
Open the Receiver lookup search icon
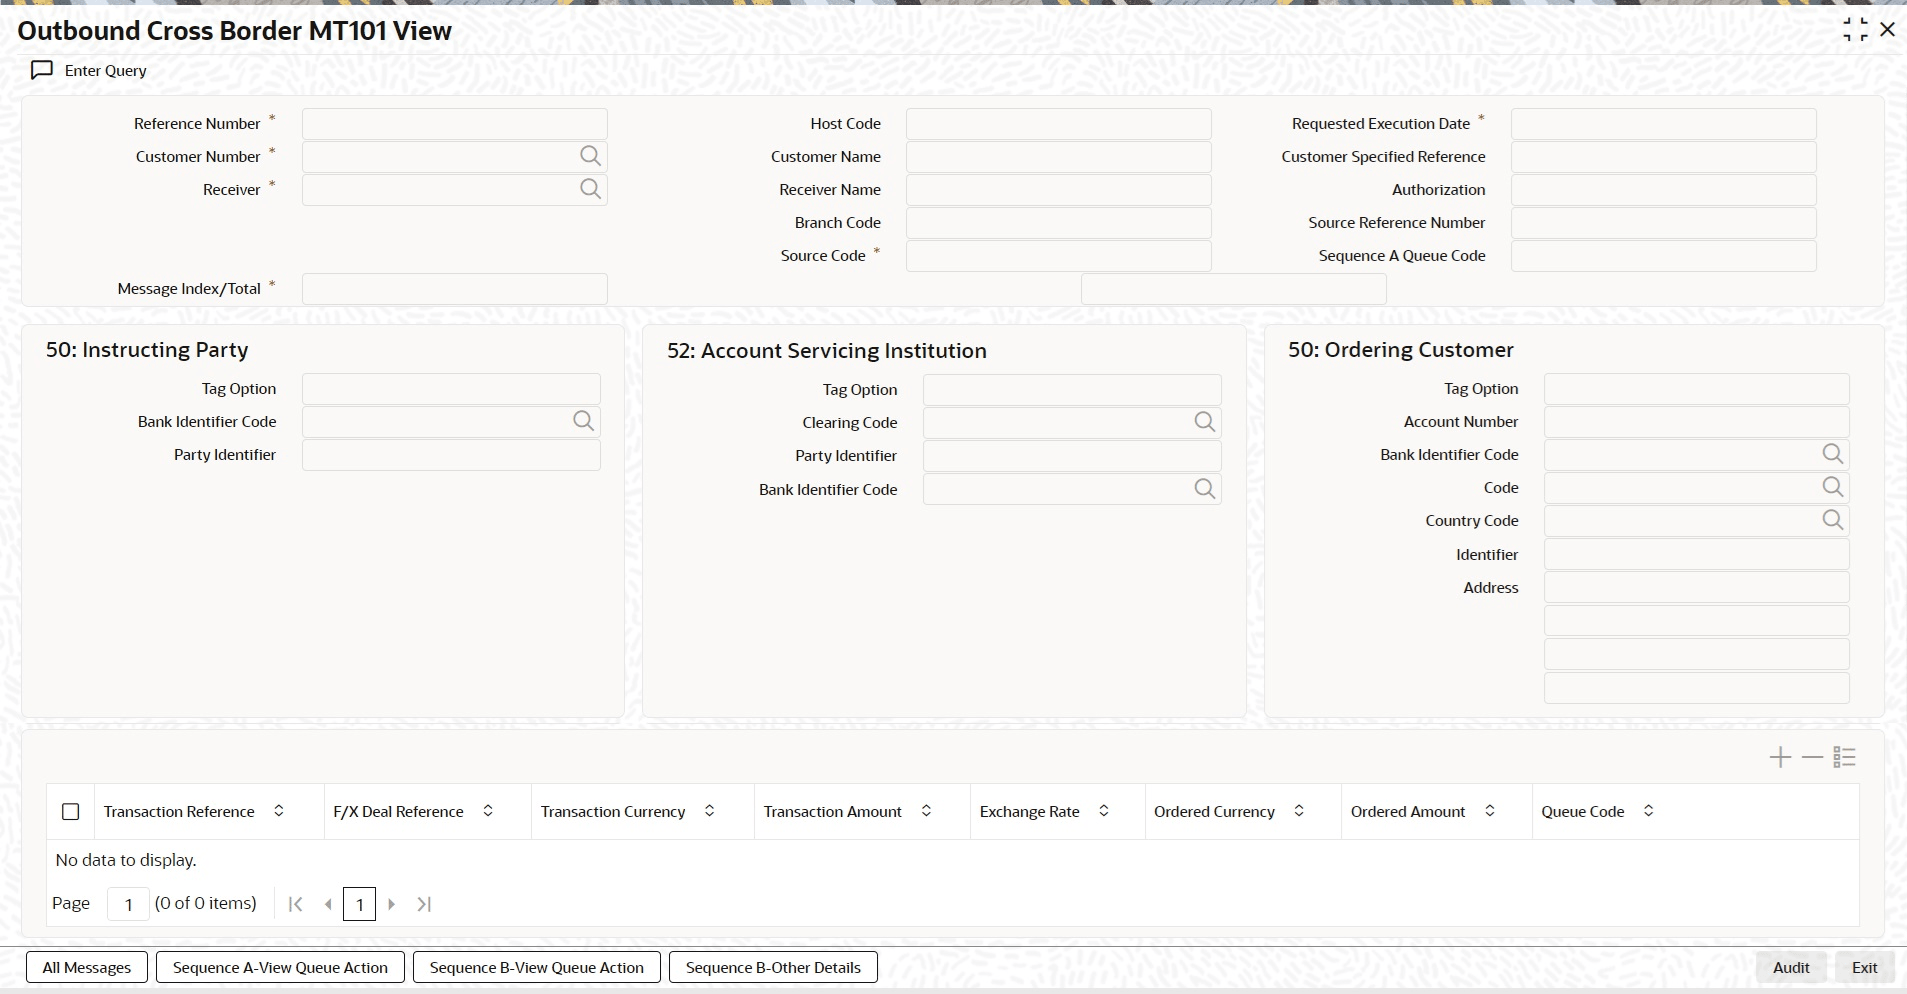tap(590, 189)
